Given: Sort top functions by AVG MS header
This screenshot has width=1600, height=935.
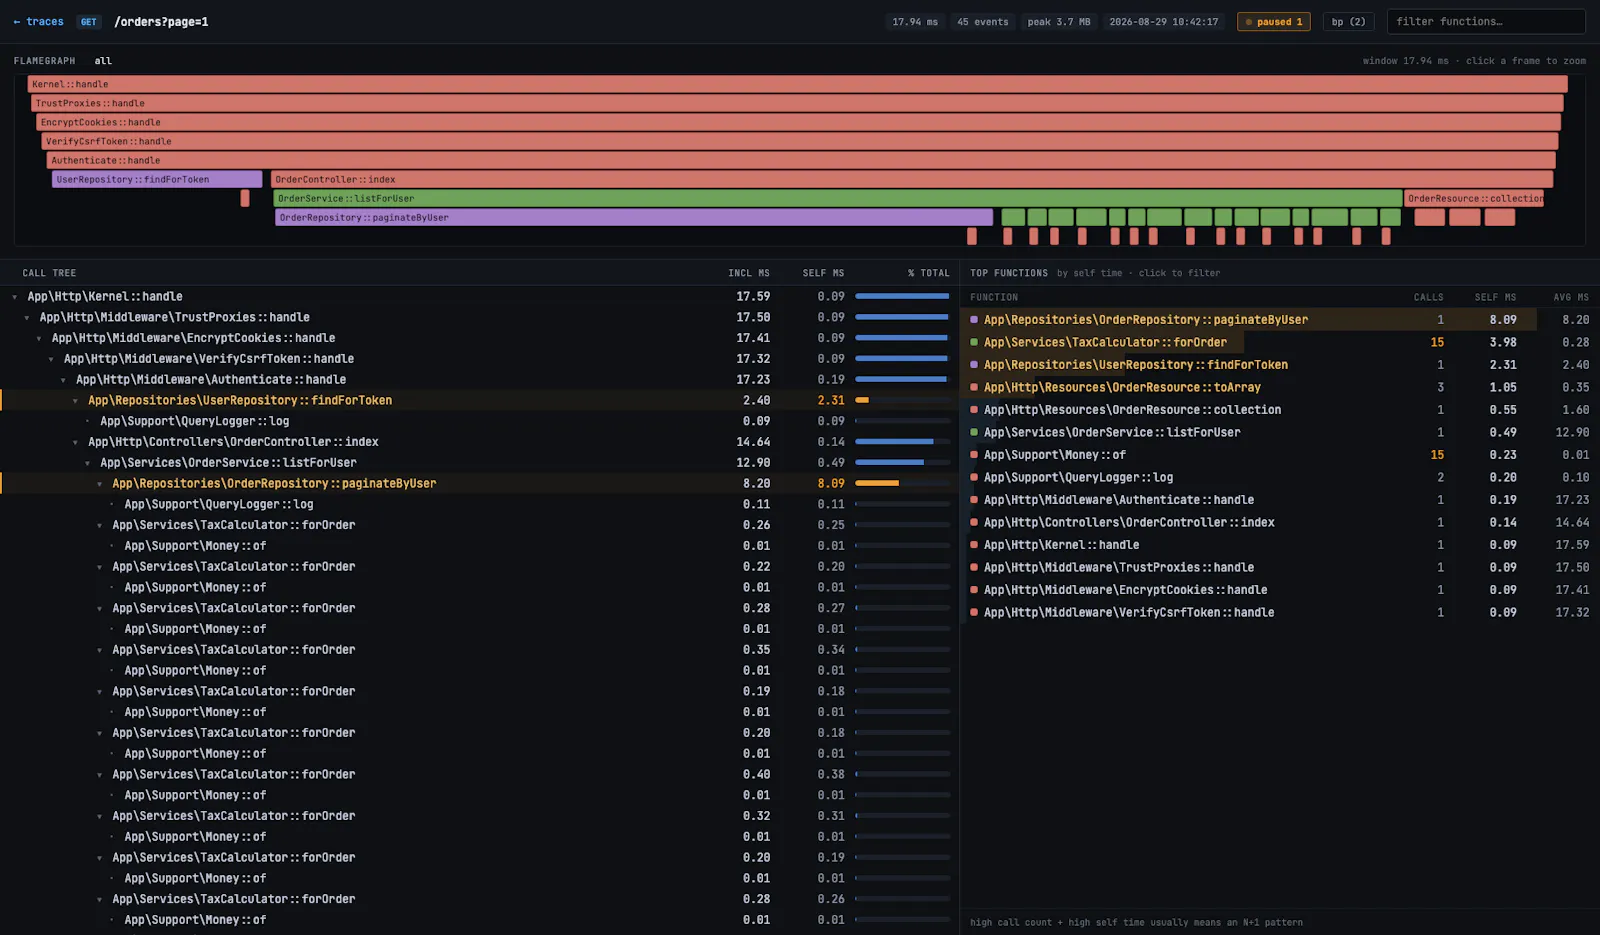Looking at the screenshot, I should click(x=1571, y=297).
